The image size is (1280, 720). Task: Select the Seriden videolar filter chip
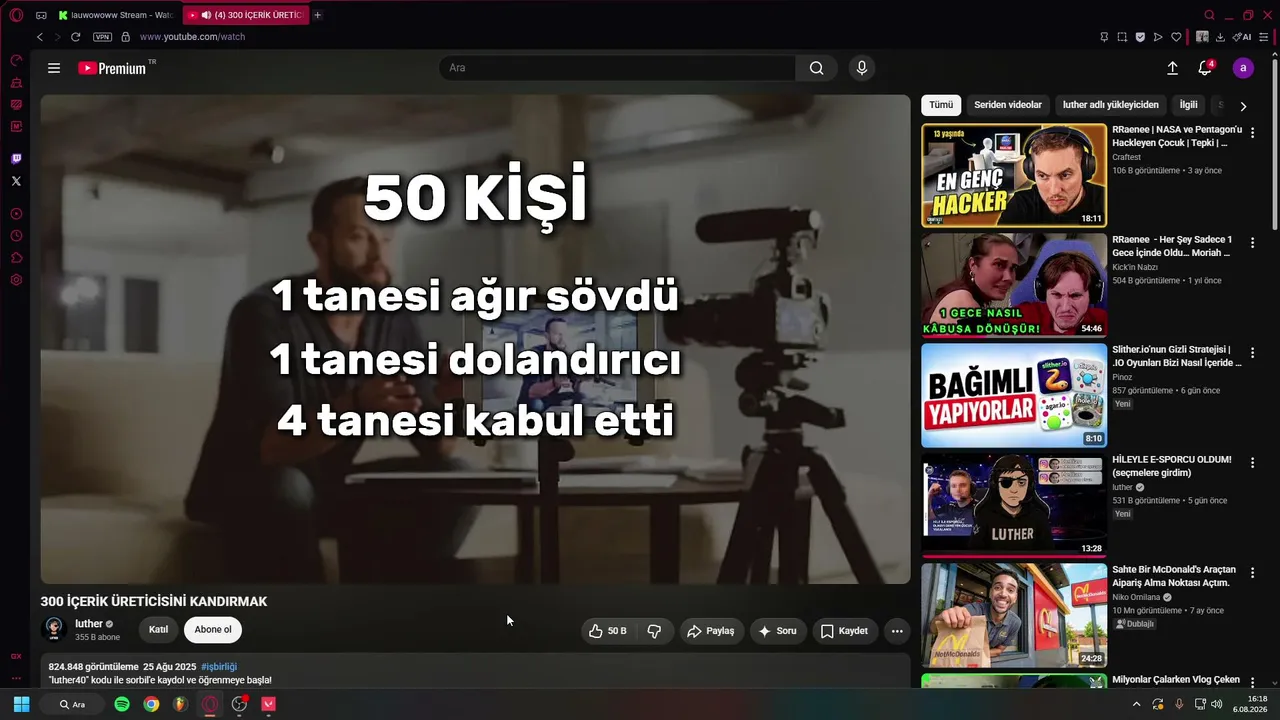1008,105
